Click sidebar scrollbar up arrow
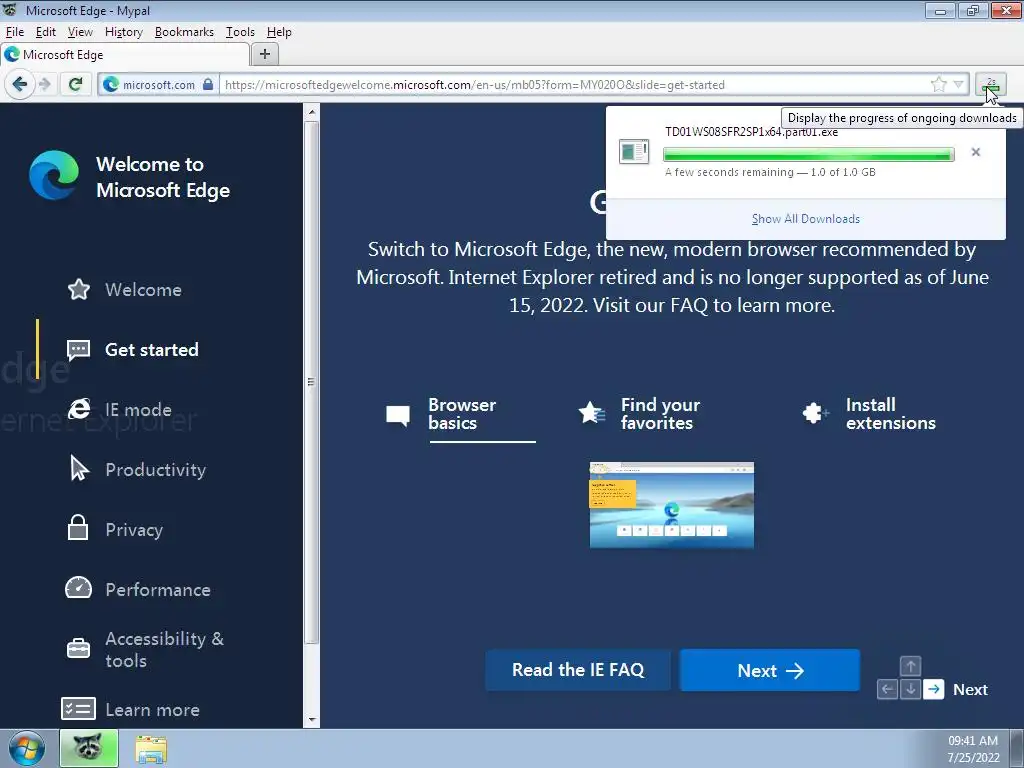Image resolution: width=1024 pixels, height=768 pixels. coord(312,112)
